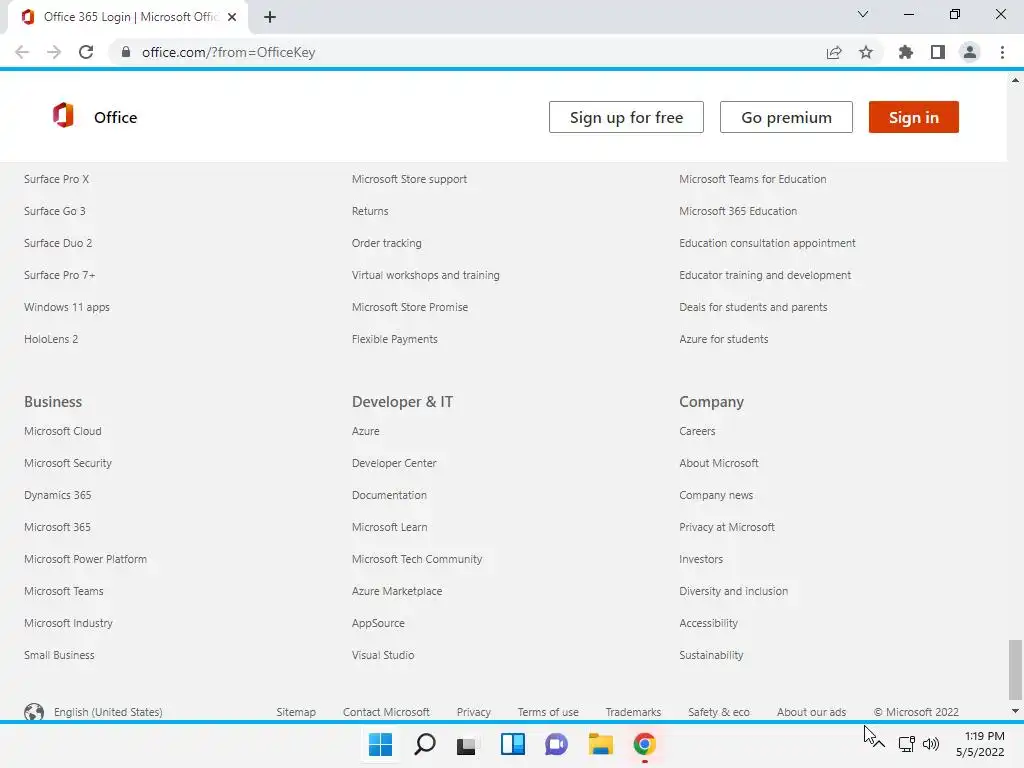1024x768 pixels.
Task: Open the Microsoft Security link
Action: coord(68,463)
